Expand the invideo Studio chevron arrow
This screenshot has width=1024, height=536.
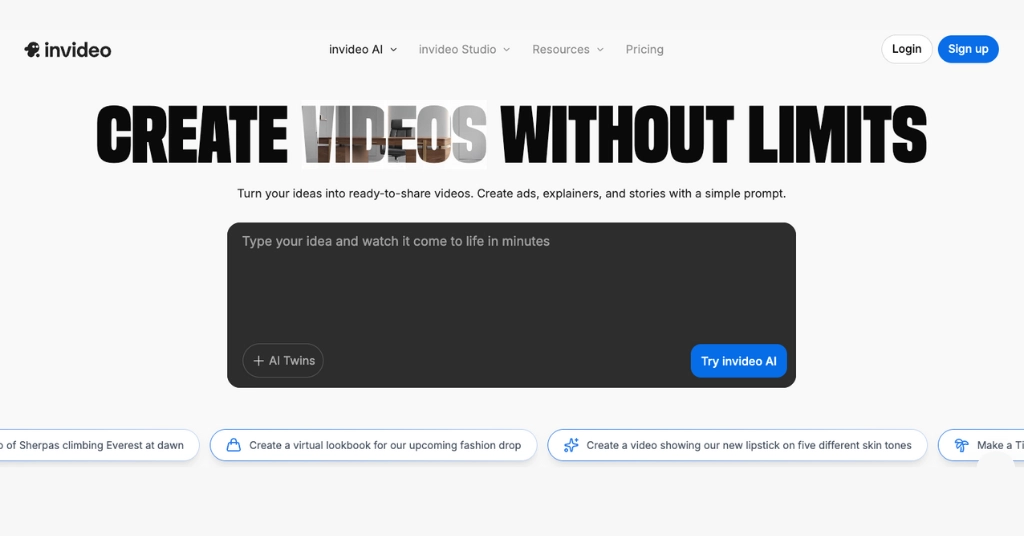click(x=507, y=50)
